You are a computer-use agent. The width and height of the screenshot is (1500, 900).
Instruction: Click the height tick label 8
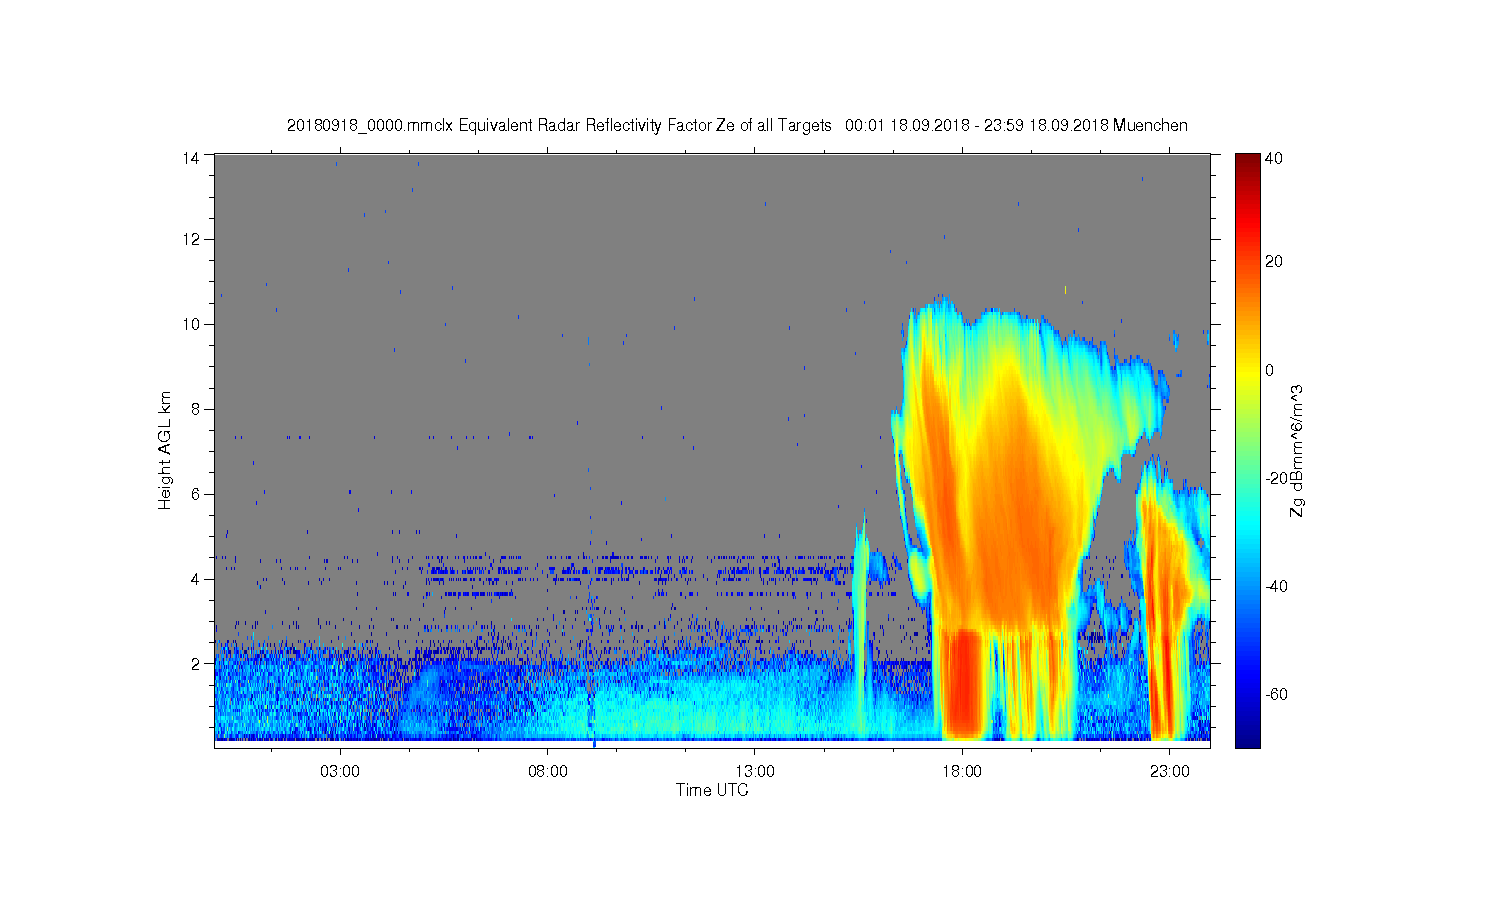point(196,409)
